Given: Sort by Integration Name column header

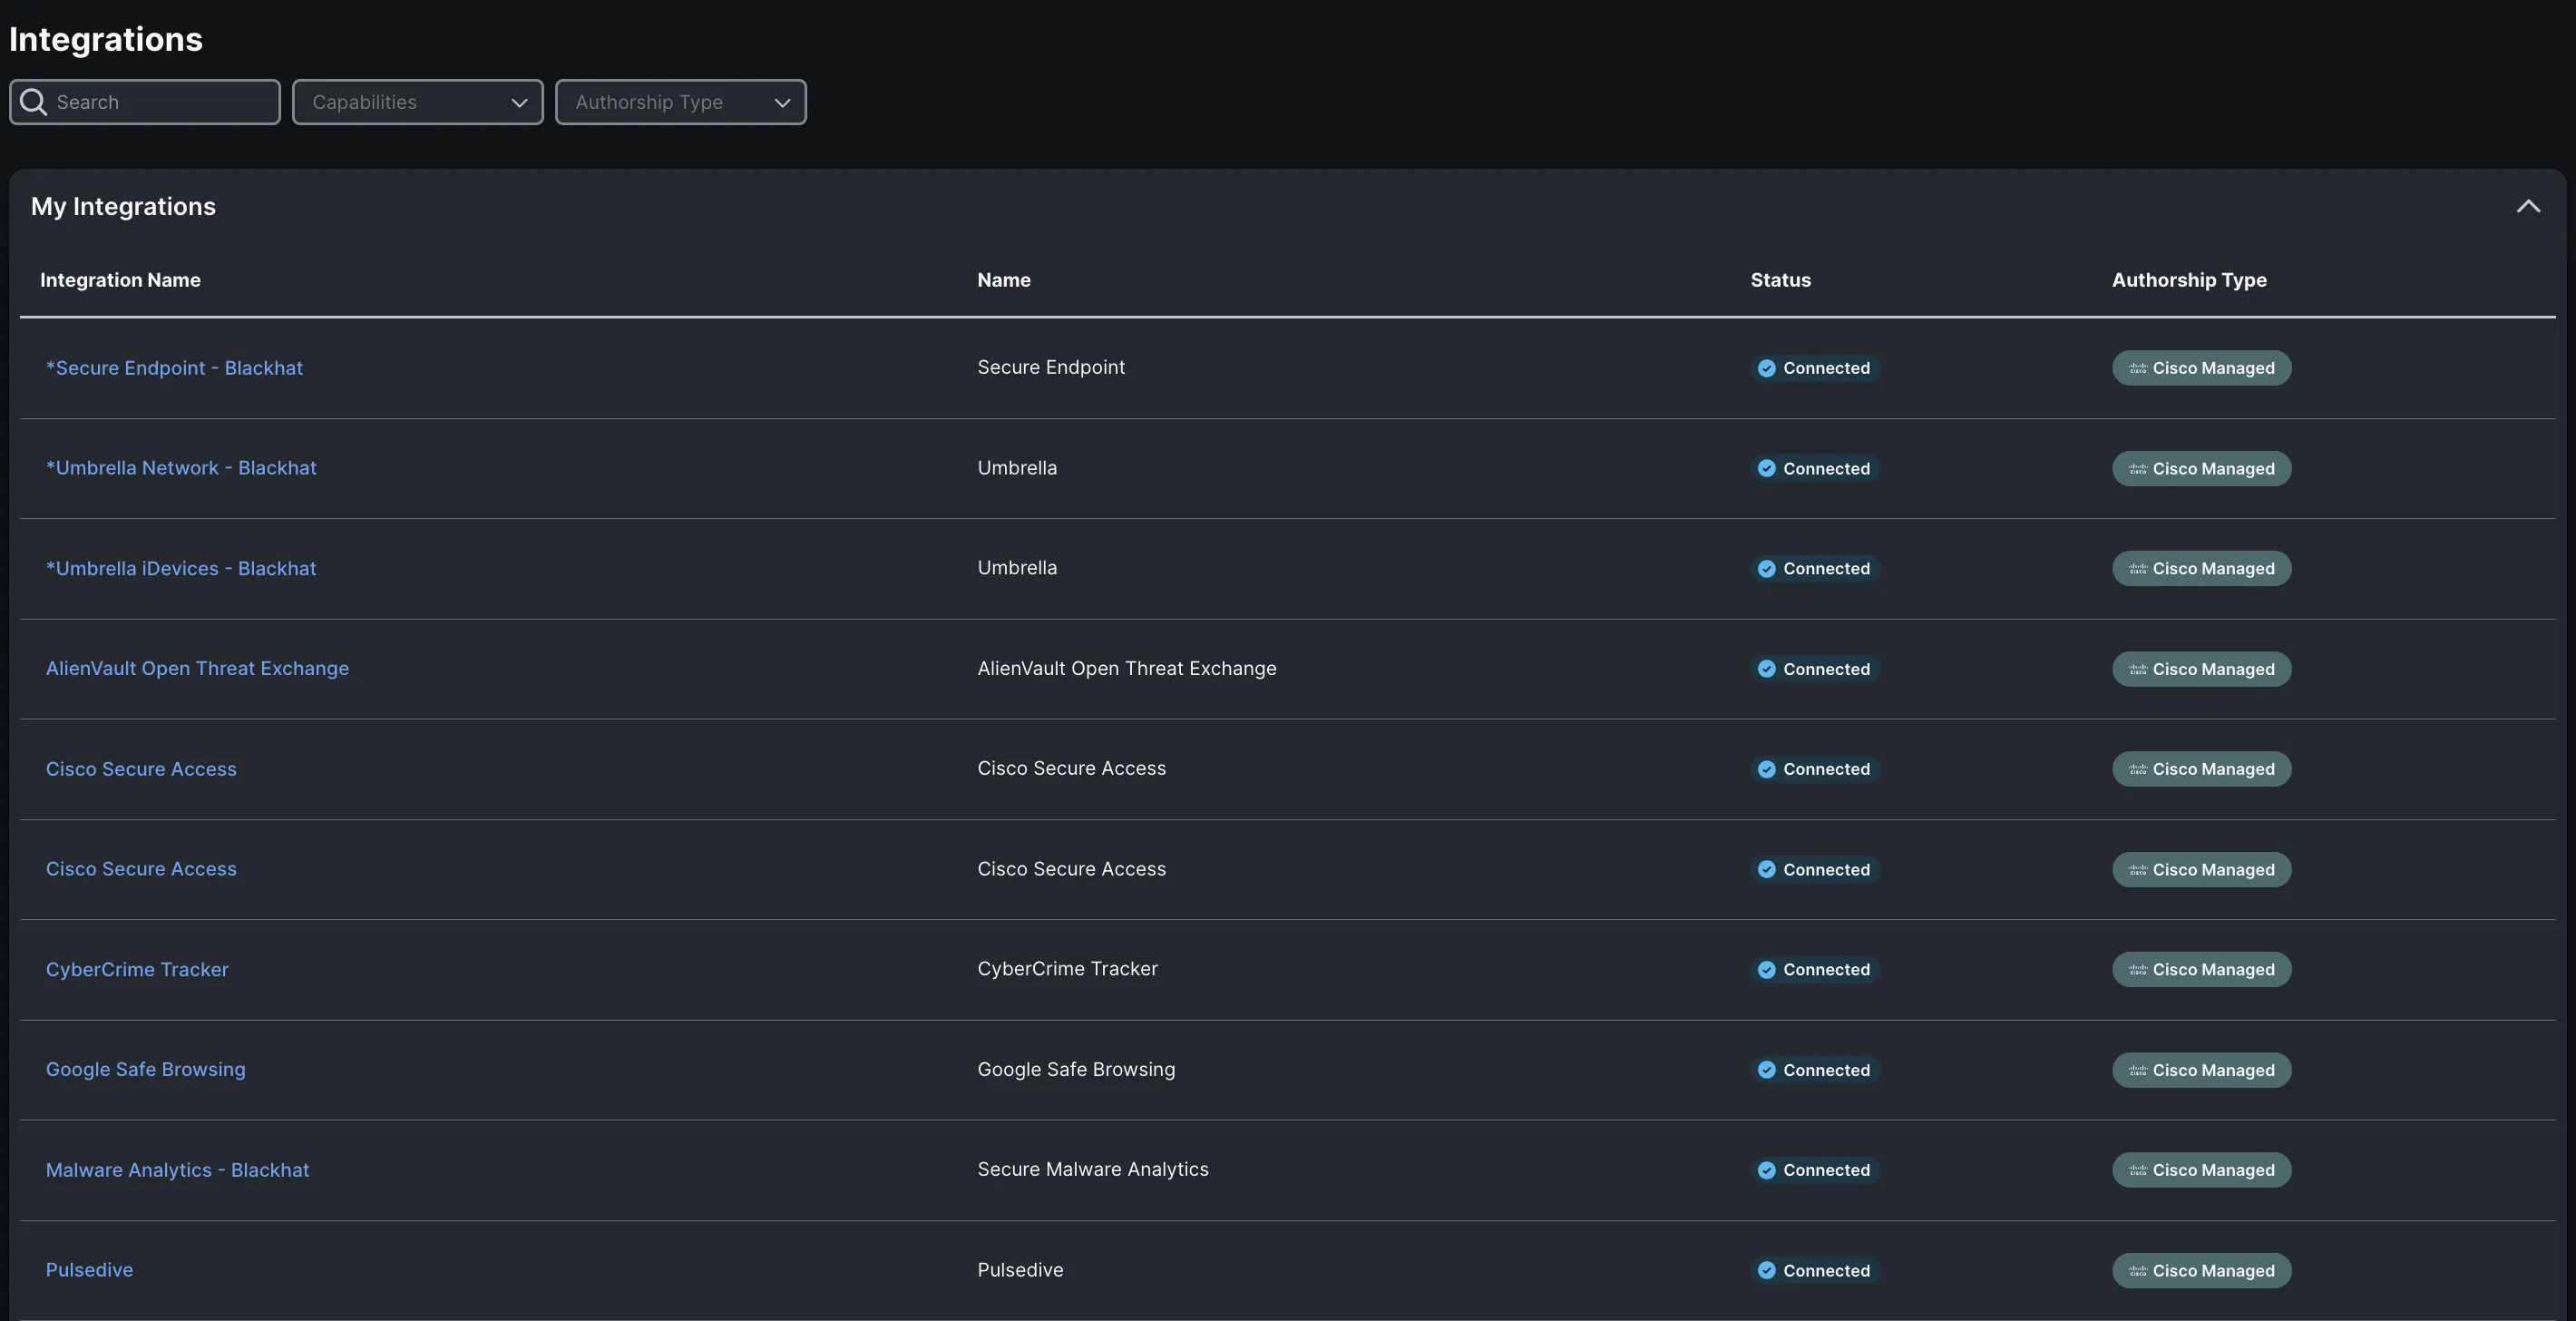Looking at the screenshot, I should pyautogui.click(x=120, y=280).
